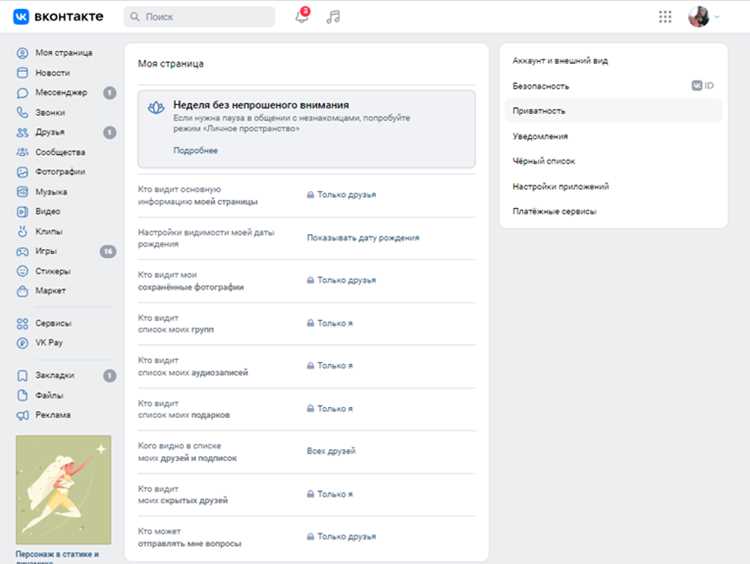Open Видео text link in sidebar
Screen dimensions: 750x564
pyautogui.click(x=48, y=211)
